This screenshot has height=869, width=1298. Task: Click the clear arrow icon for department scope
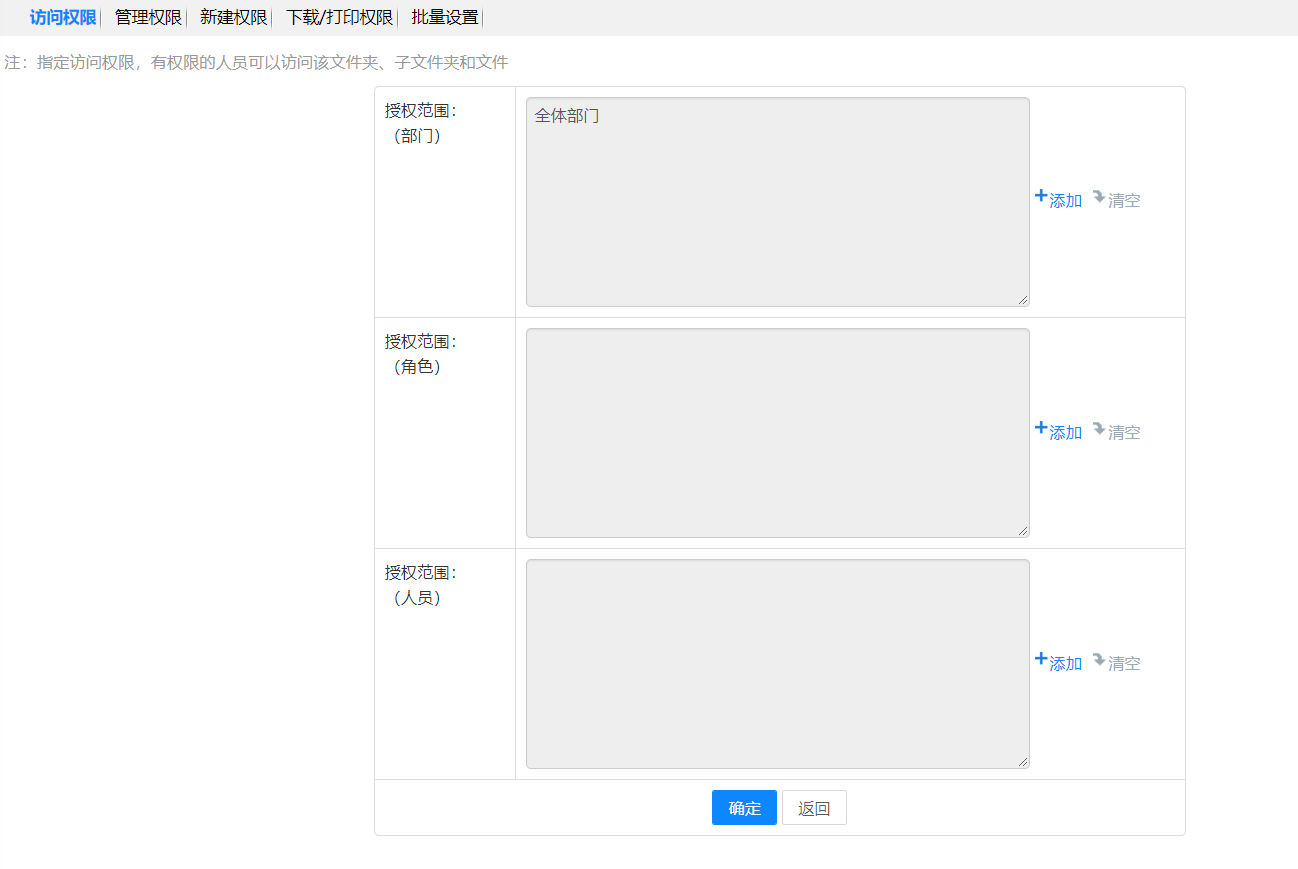(1098, 197)
